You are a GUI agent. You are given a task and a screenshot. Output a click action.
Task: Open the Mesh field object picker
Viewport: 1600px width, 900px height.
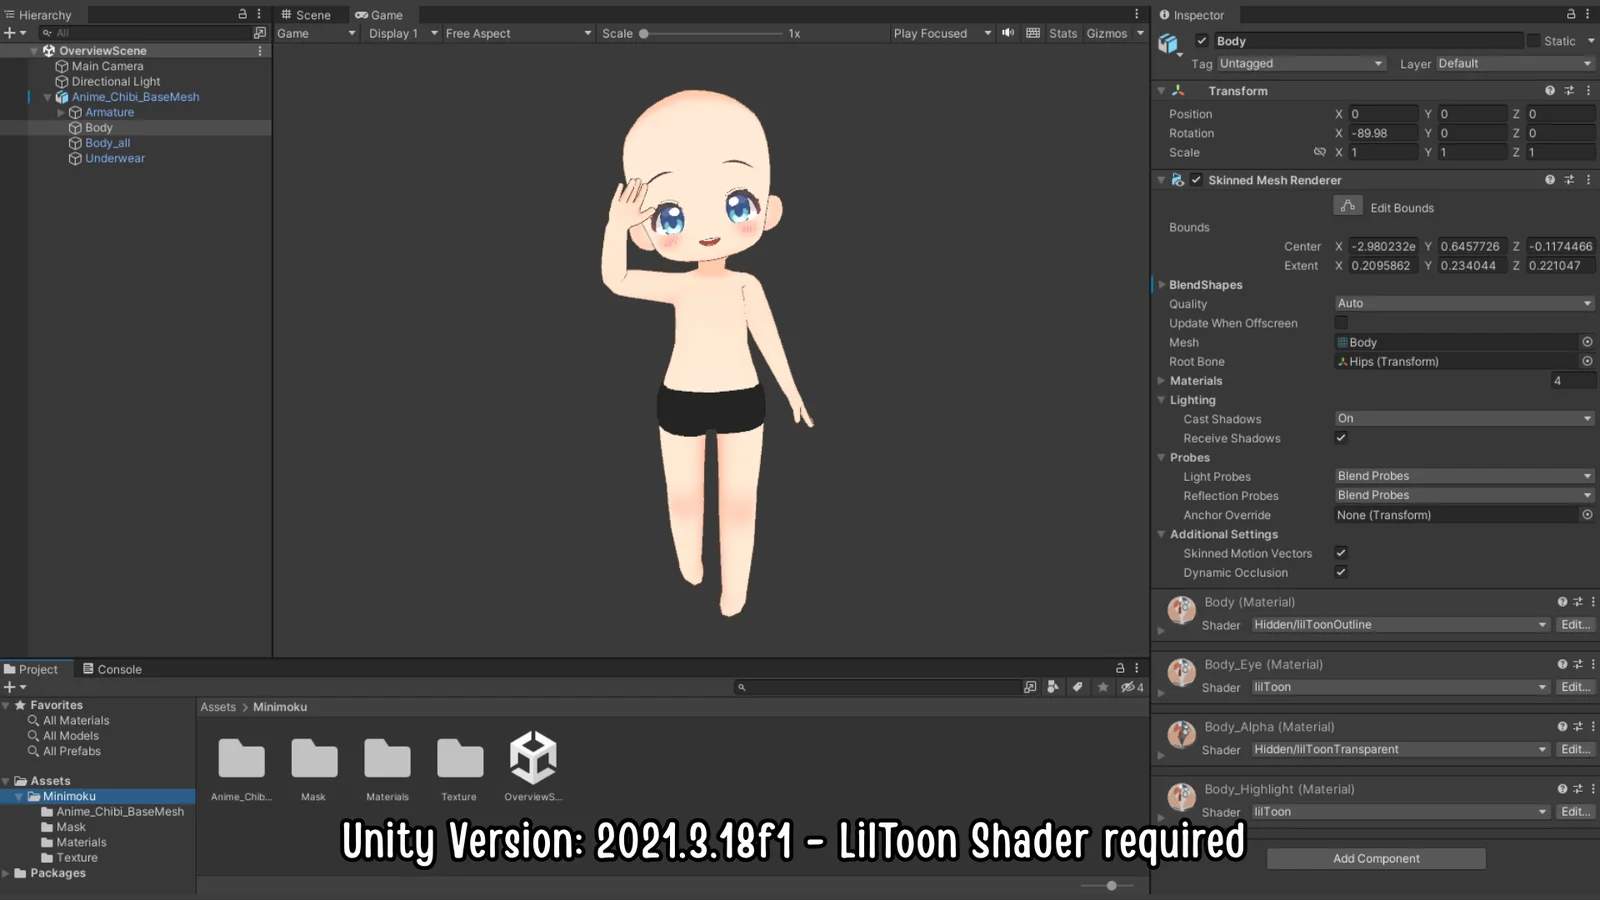(x=1586, y=342)
